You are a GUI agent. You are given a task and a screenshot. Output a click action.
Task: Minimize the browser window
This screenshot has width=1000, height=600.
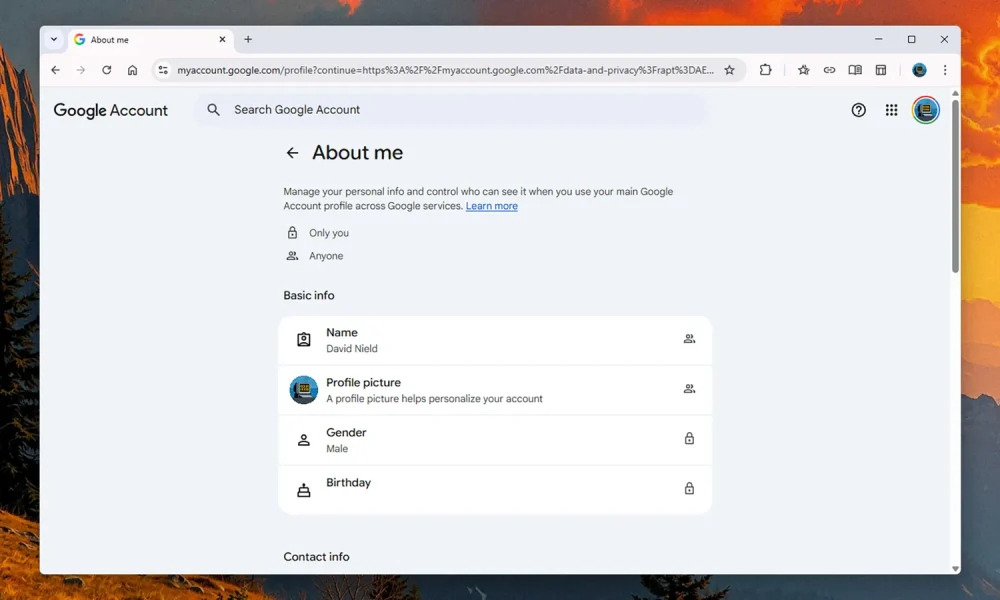(879, 40)
